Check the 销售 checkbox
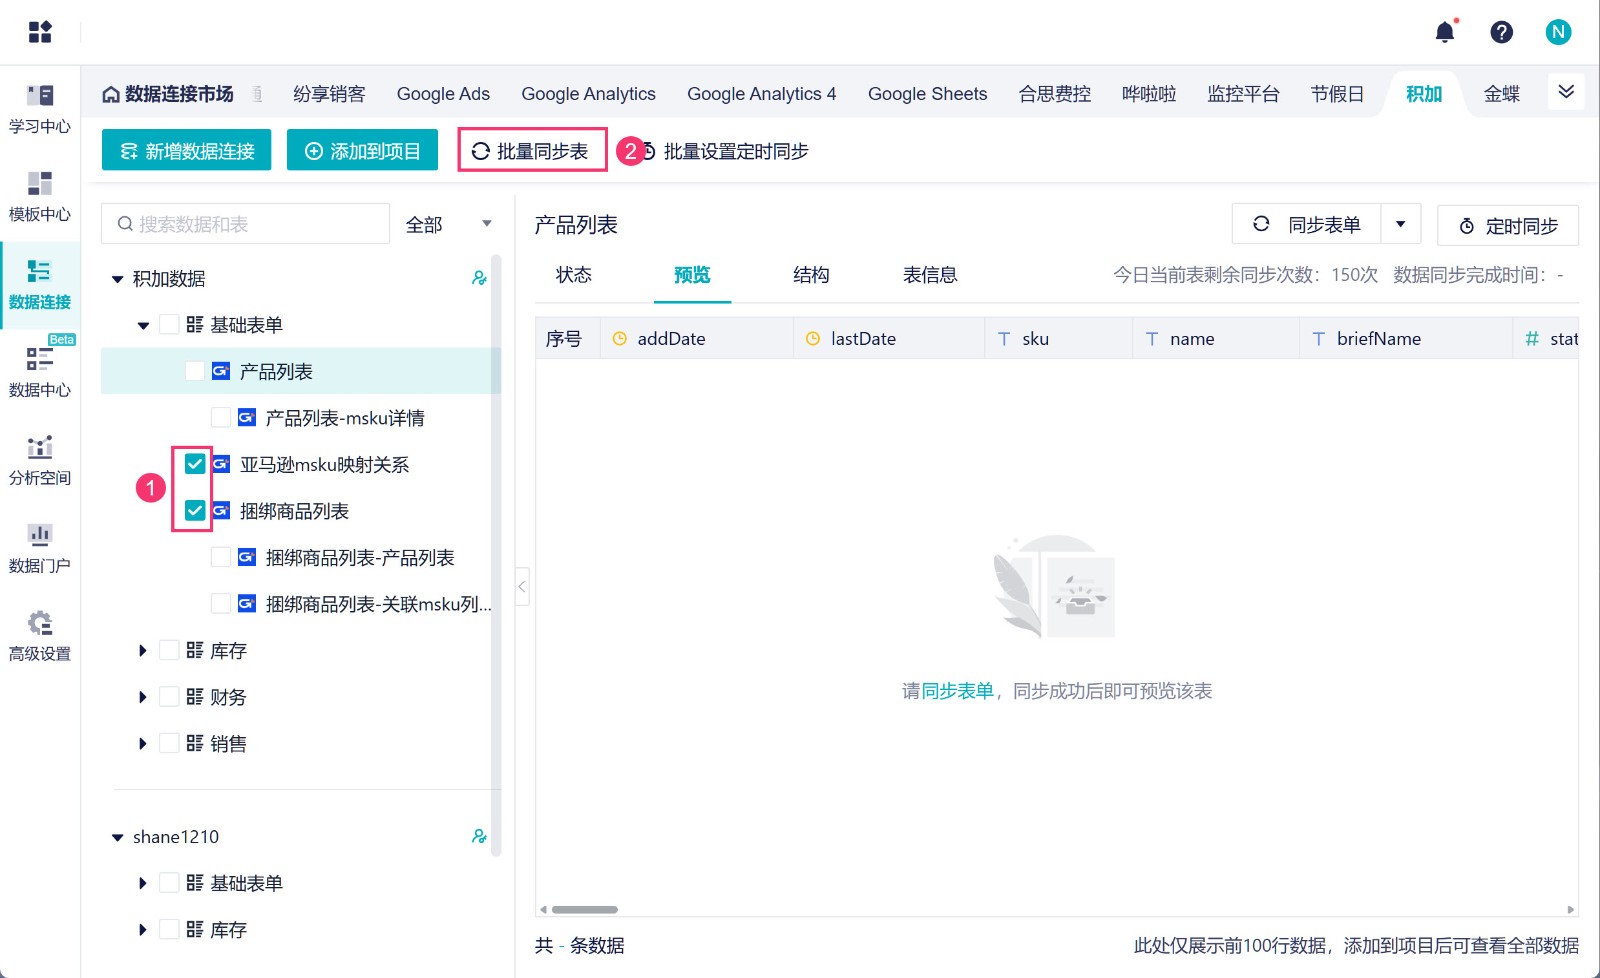The width and height of the screenshot is (1600, 978). [169, 743]
